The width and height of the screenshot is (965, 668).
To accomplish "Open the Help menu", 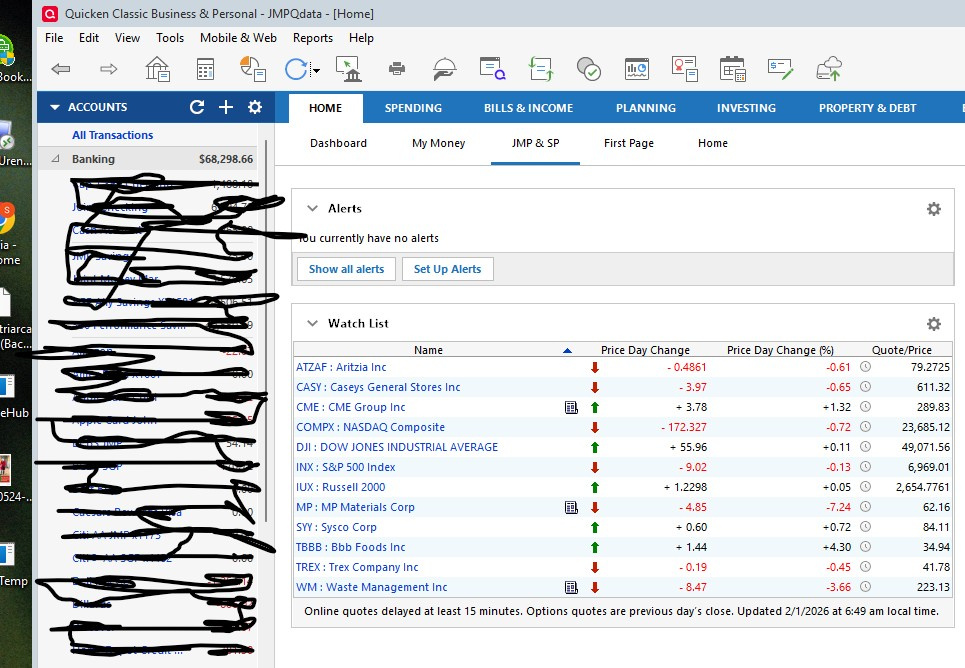I will pyautogui.click(x=361, y=38).
